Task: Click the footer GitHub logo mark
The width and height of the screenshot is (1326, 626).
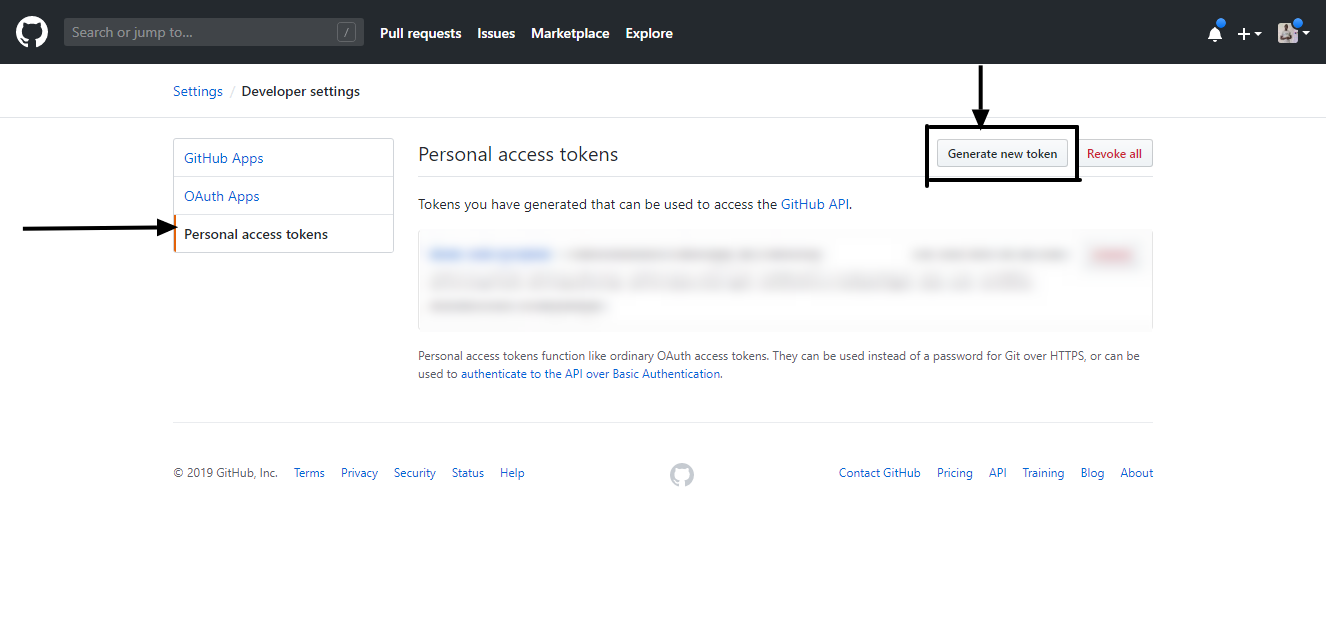Action: 681,474
